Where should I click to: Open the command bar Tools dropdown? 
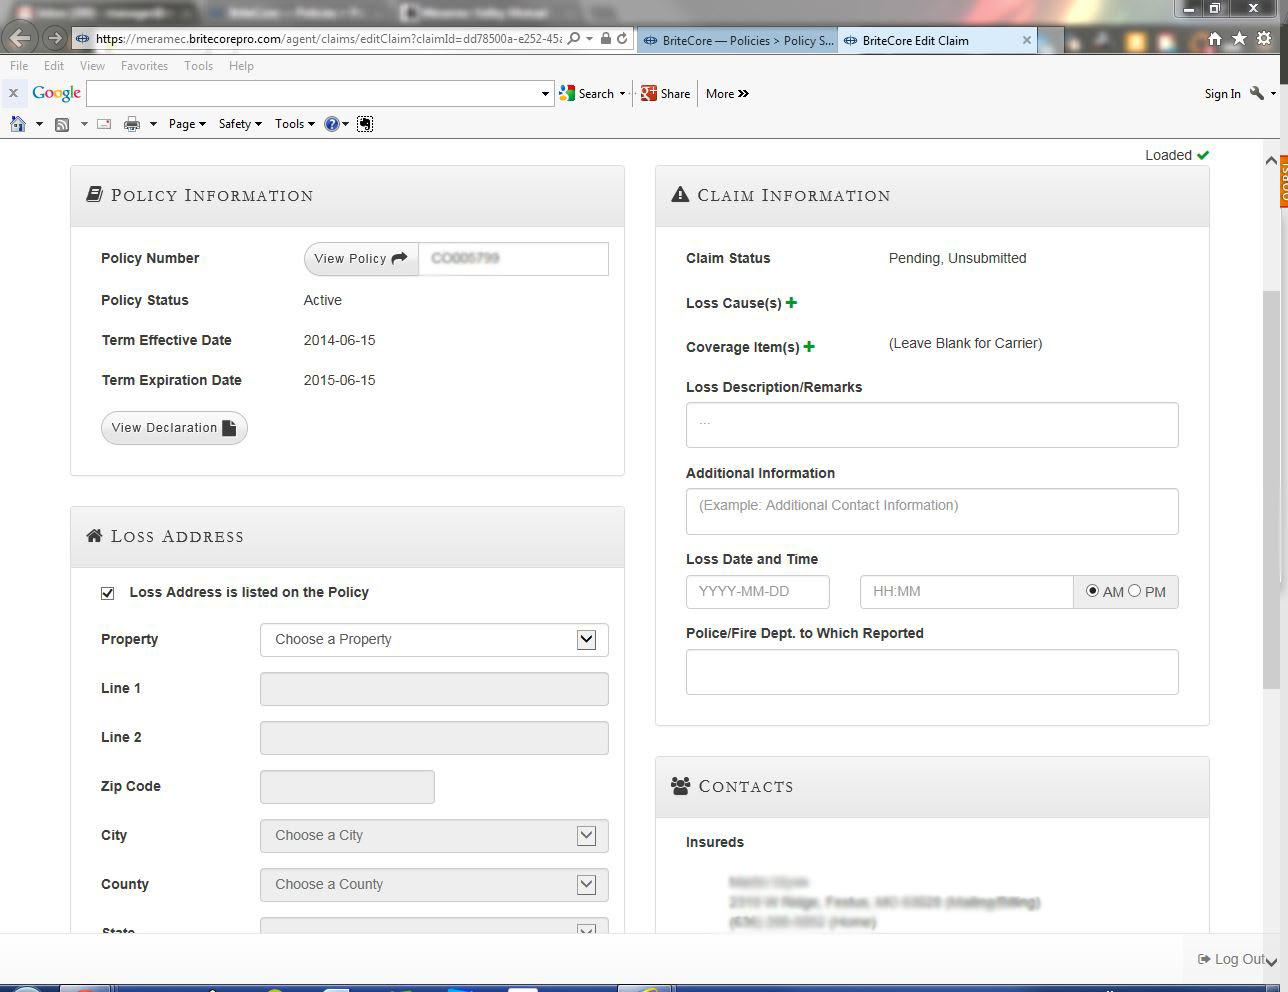[295, 124]
